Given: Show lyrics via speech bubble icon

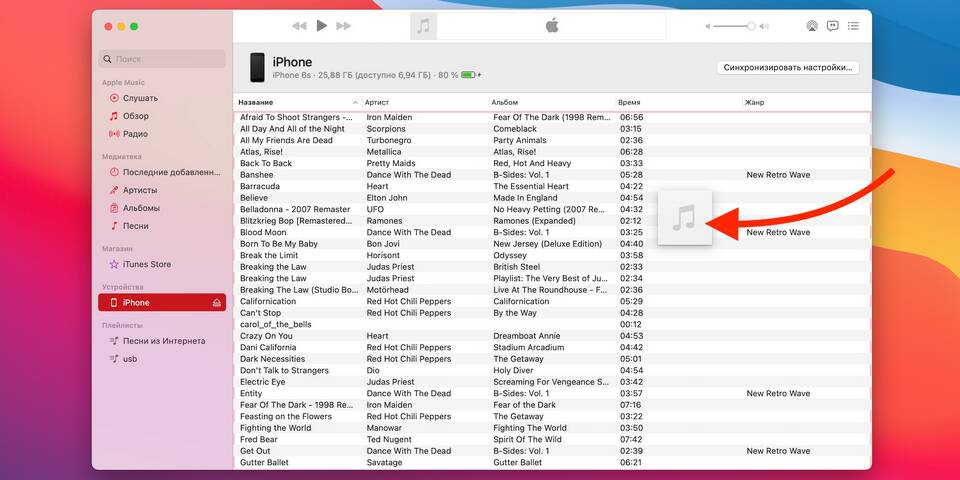Looking at the screenshot, I should (833, 26).
